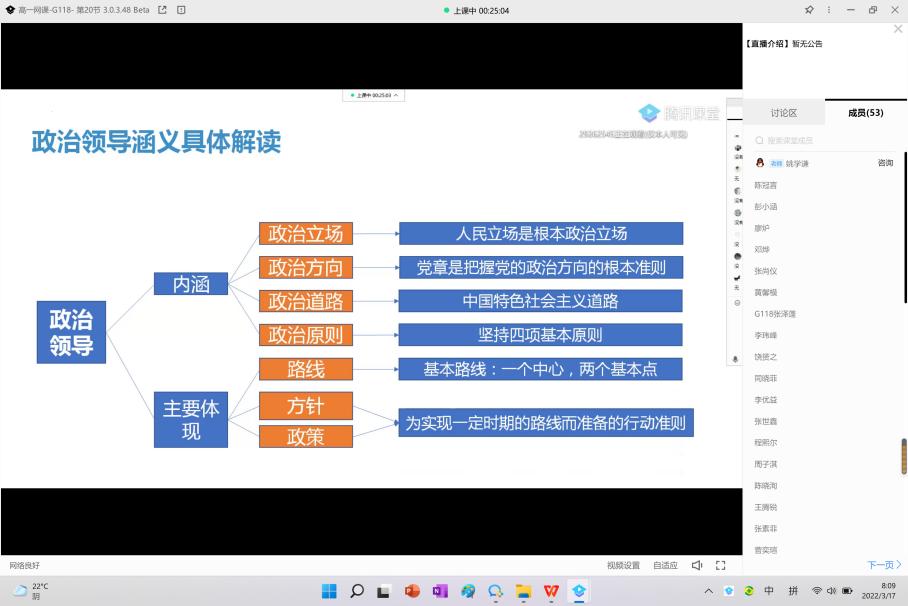Toggle the speaker volume icon
Screen dimensions: 908x606
[697, 565]
